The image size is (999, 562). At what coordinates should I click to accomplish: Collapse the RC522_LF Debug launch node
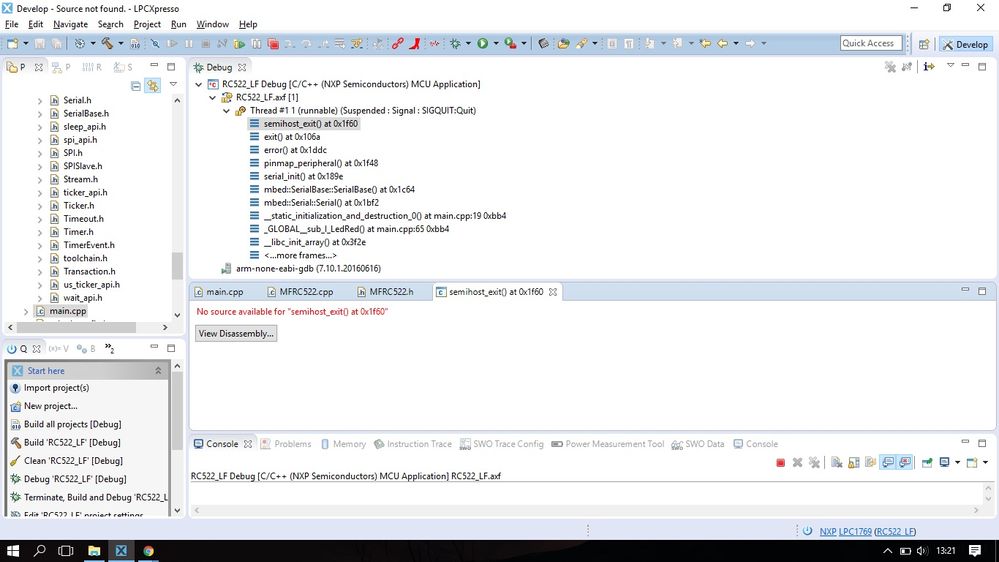[199, 84]
